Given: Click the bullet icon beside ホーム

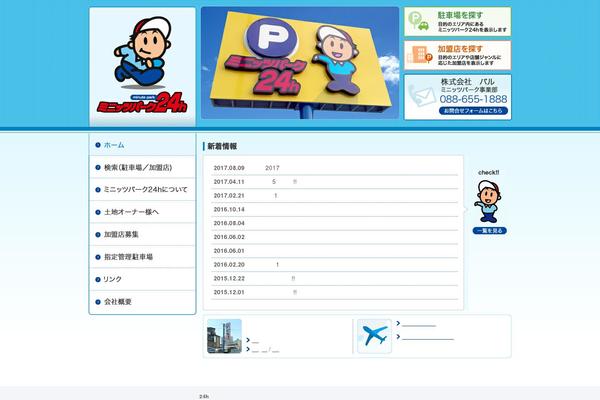Looking at the screenshot, I should 98,145.
